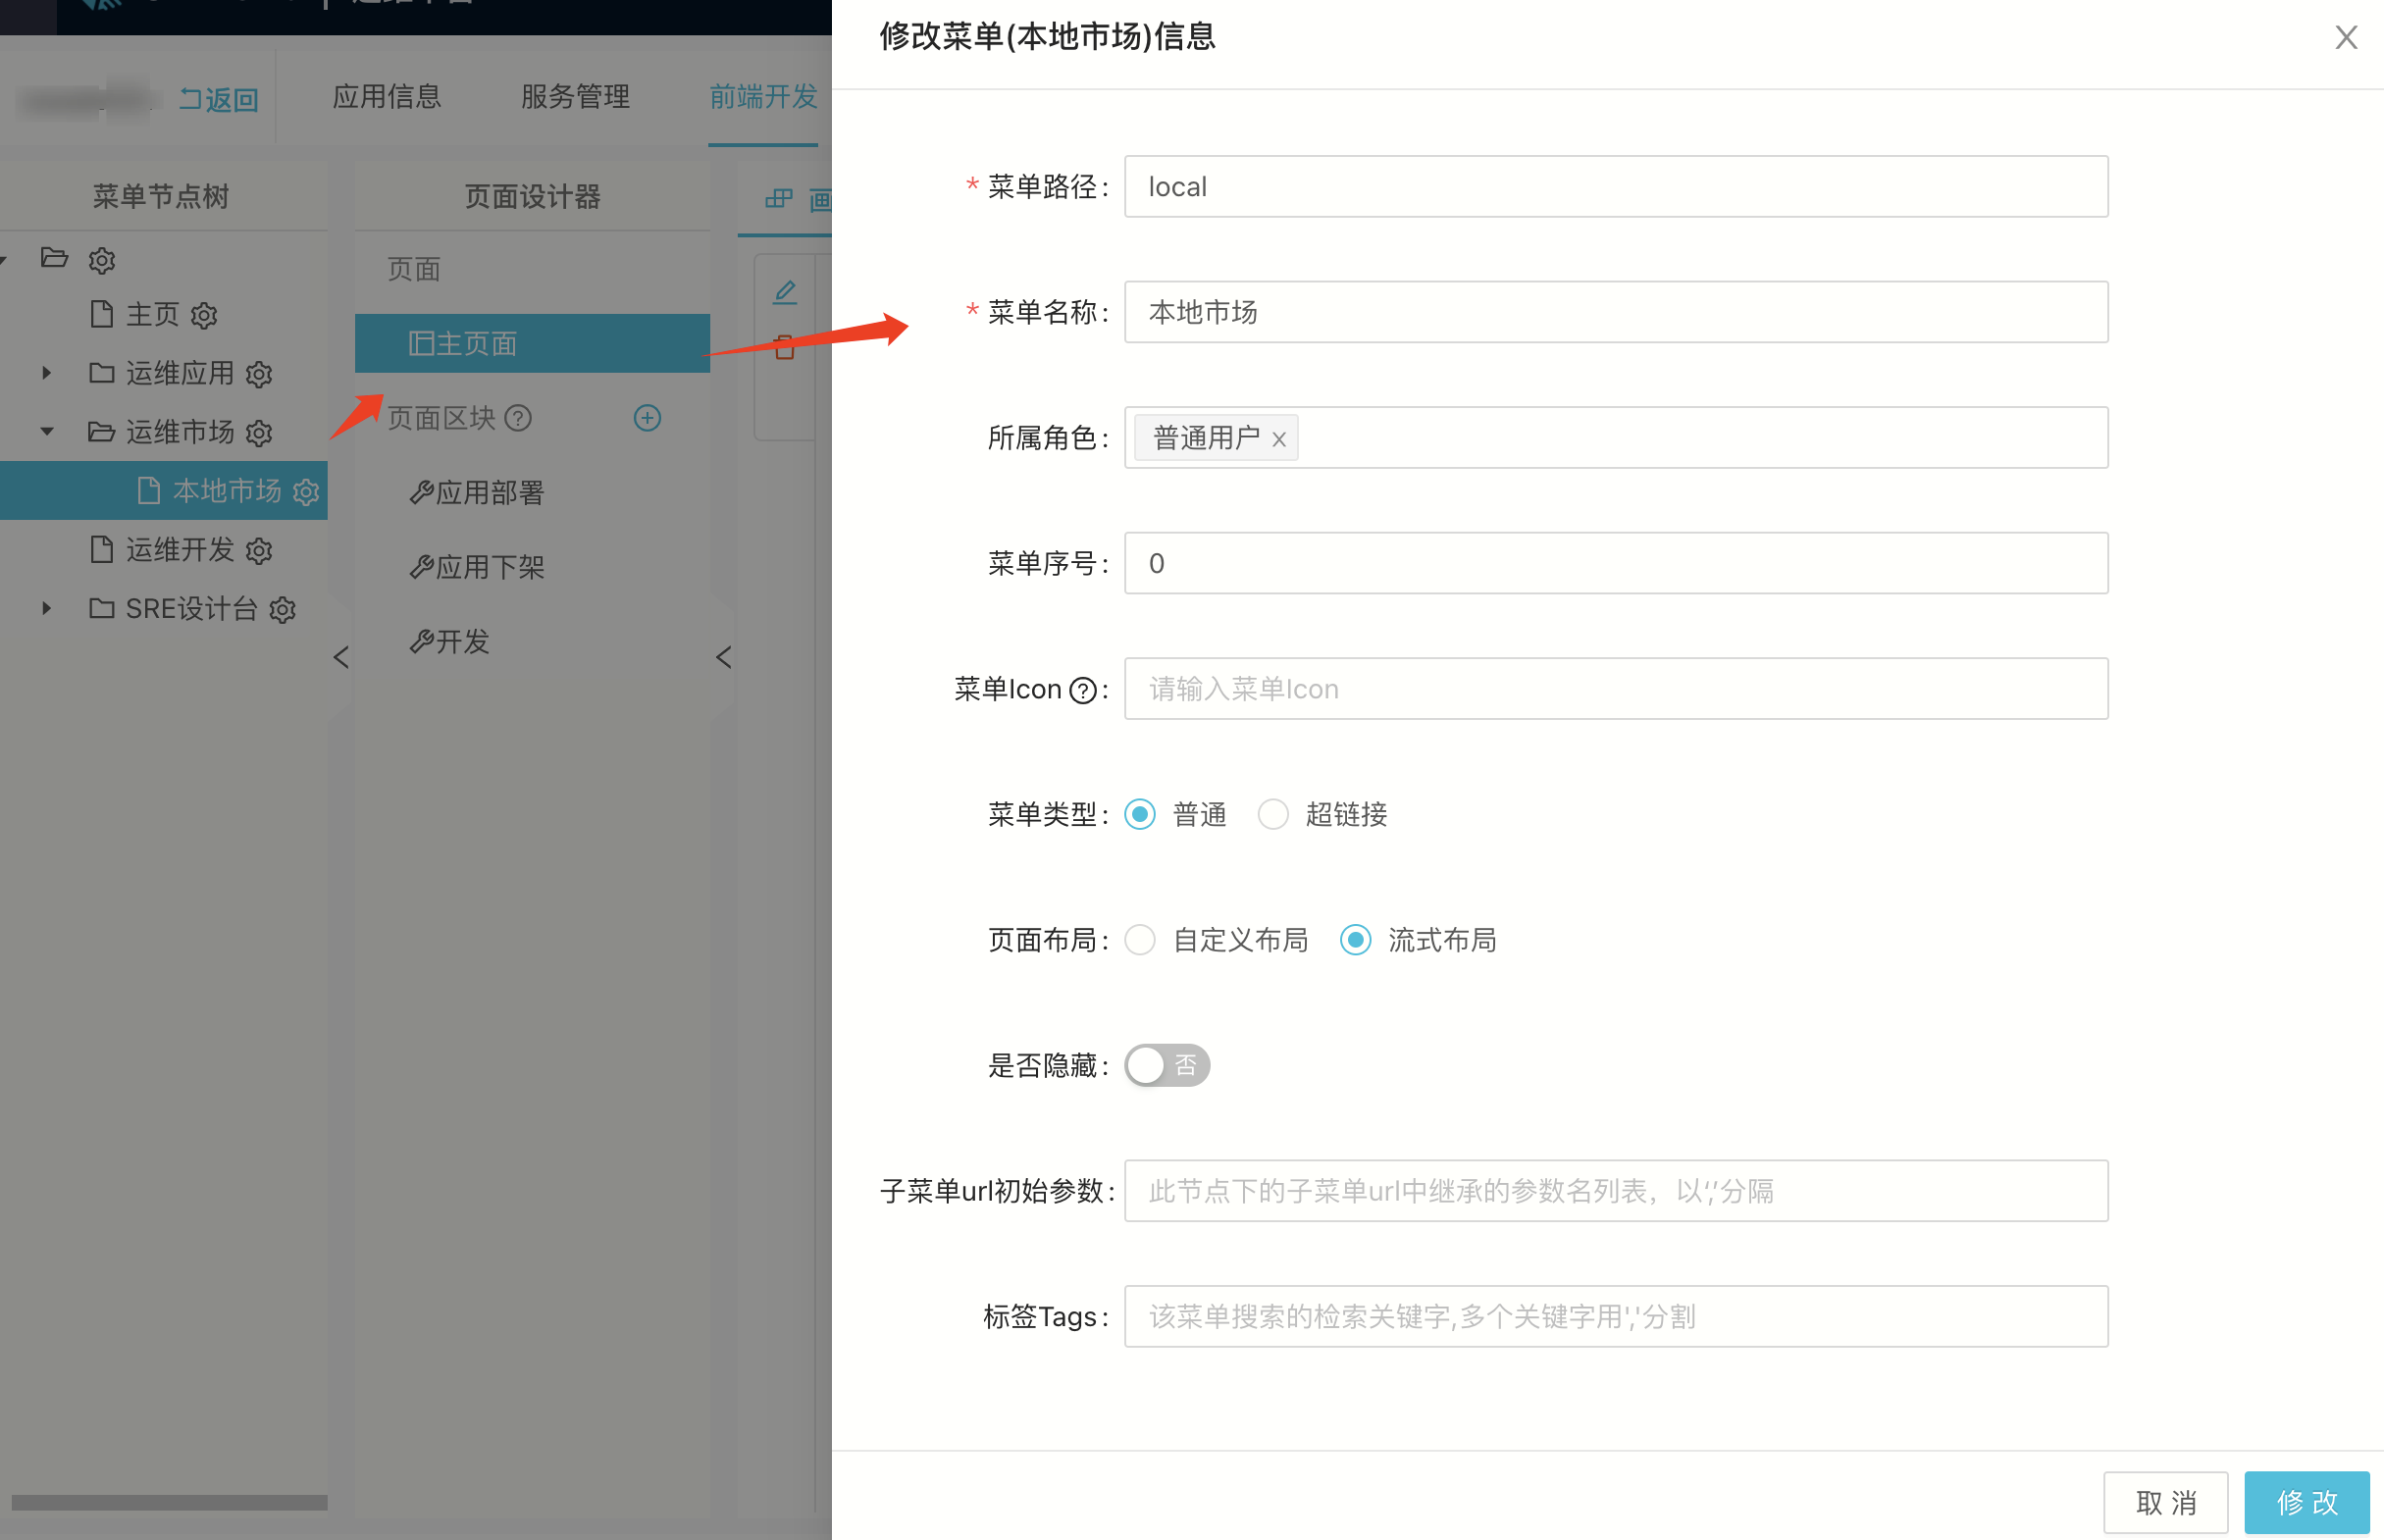
Task: Click the 取消 button
Action: tap(2165, 1502)
